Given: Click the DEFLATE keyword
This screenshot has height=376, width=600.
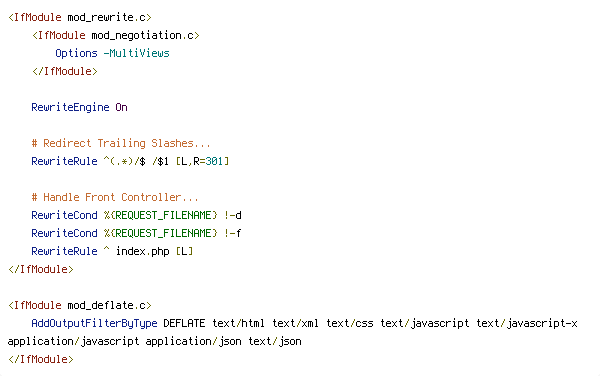Looking at the screenshot, I should [x=184, y=324].
